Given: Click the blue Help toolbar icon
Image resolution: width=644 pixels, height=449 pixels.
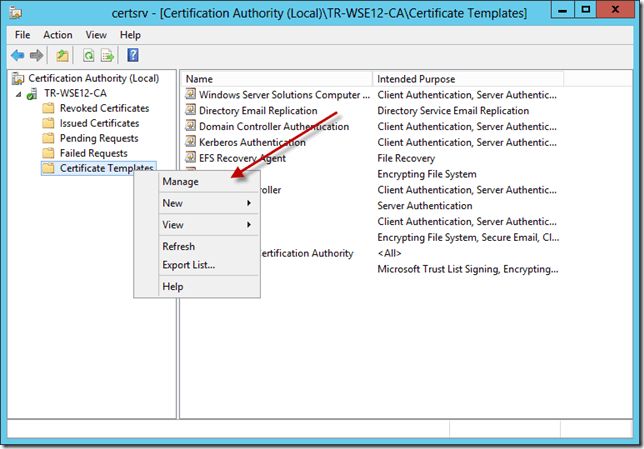Looking at the screenshot, I should tap(132, 55).
